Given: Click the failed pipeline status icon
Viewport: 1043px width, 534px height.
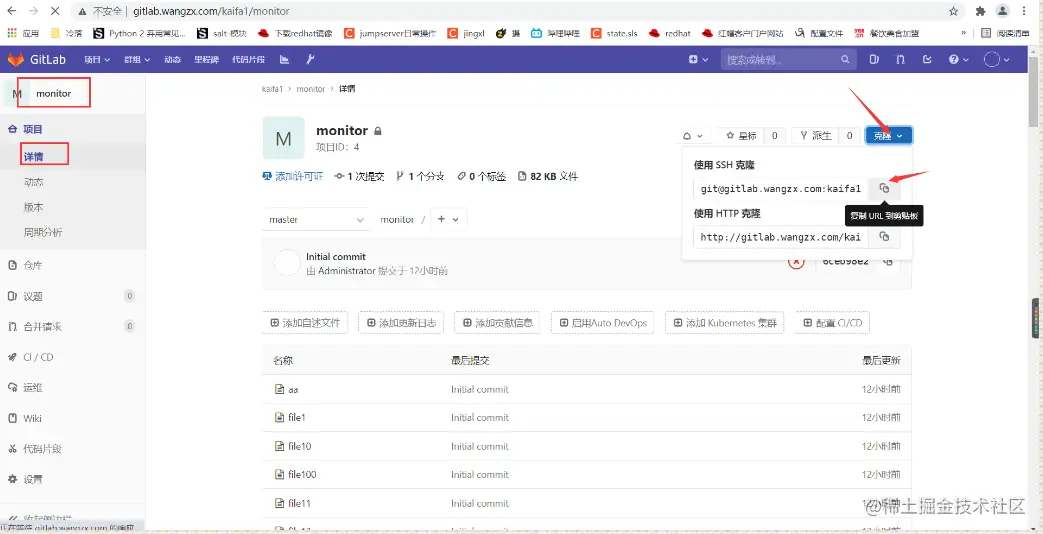Looking at the screenshot, I should (x=796, y=261).
